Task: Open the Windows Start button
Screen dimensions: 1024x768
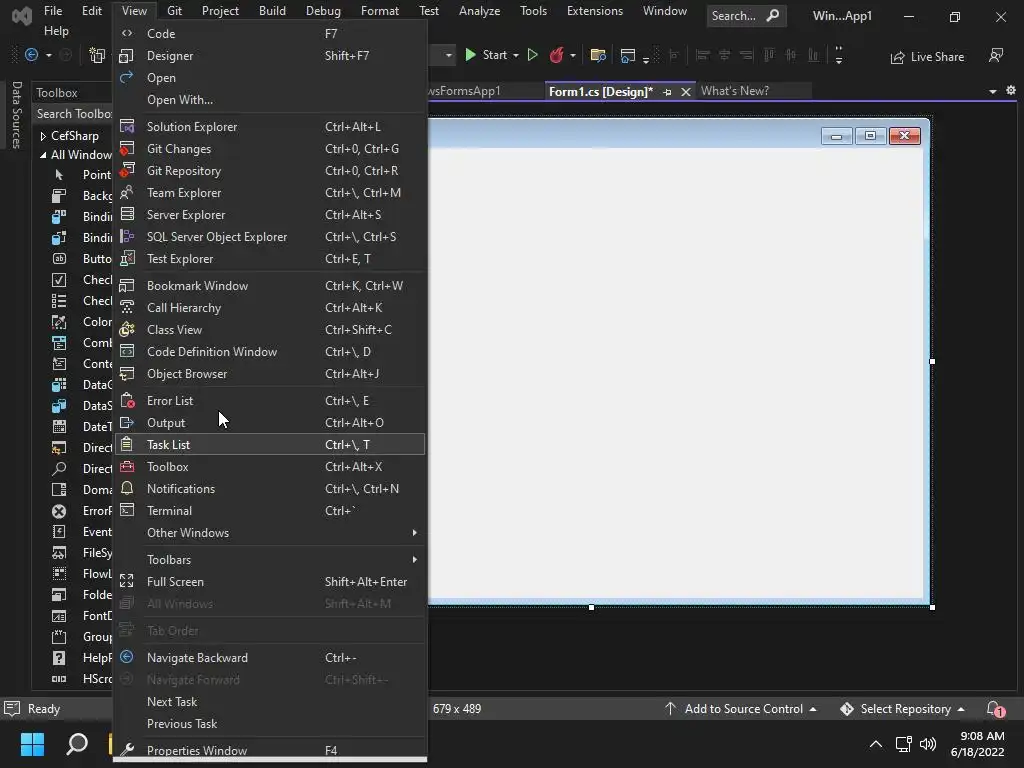Action: pyautogui.click(x=32, y=744)
